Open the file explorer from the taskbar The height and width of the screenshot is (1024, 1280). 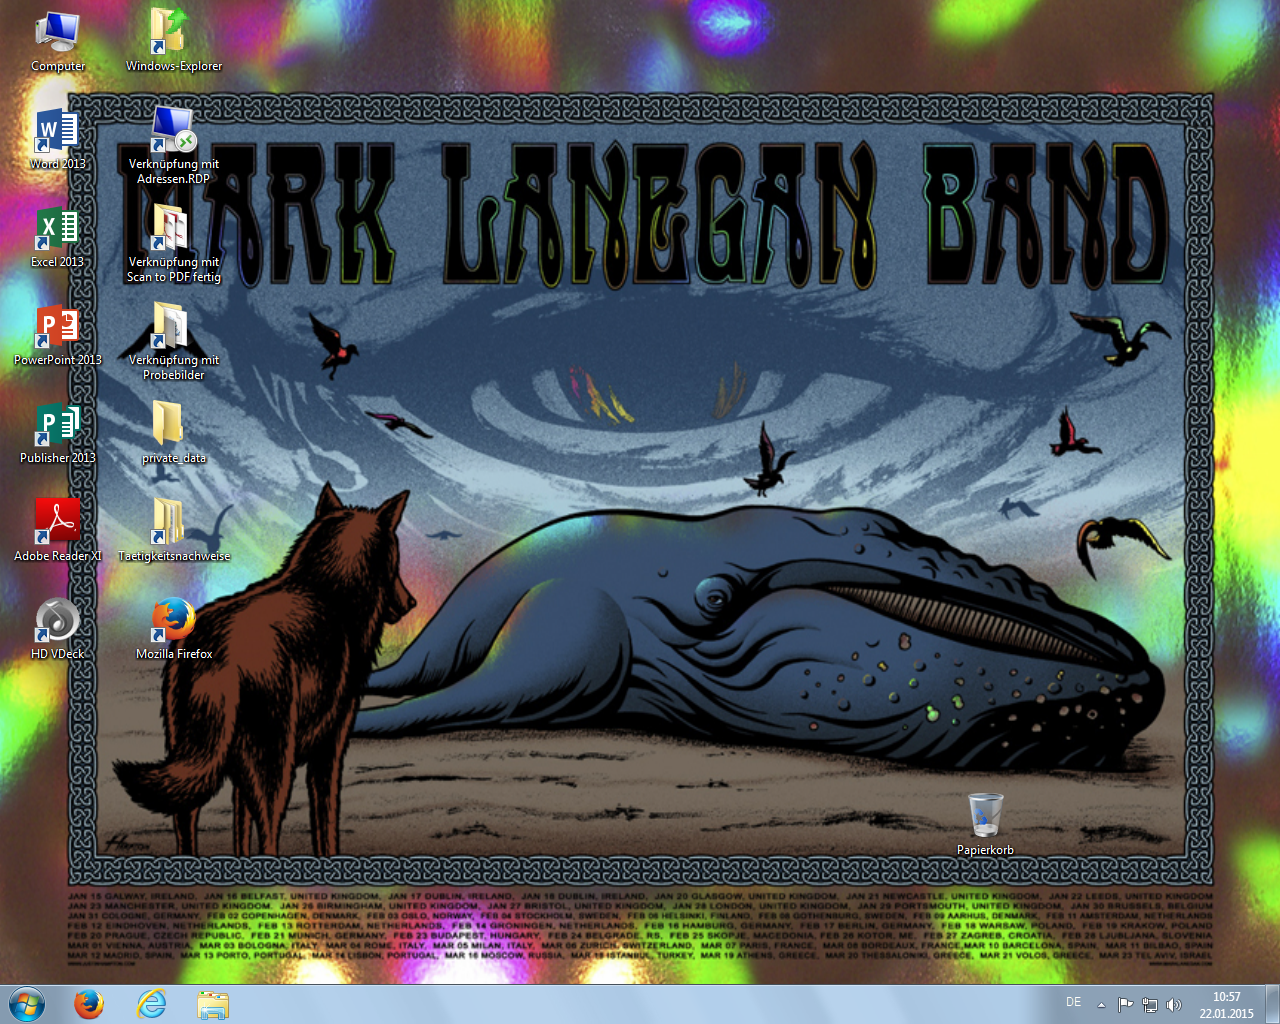click(213, 1004)
